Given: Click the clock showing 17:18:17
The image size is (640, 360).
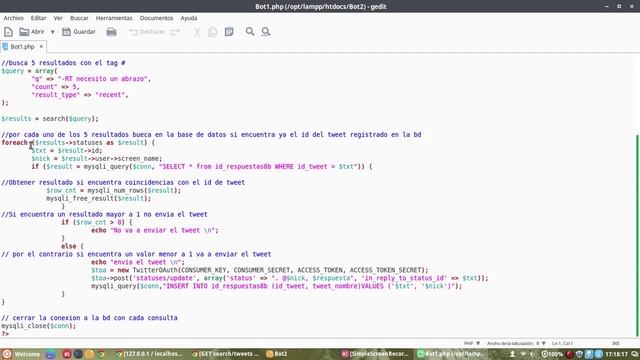Looking at the screenshot, I should click(x=616, y=354).
